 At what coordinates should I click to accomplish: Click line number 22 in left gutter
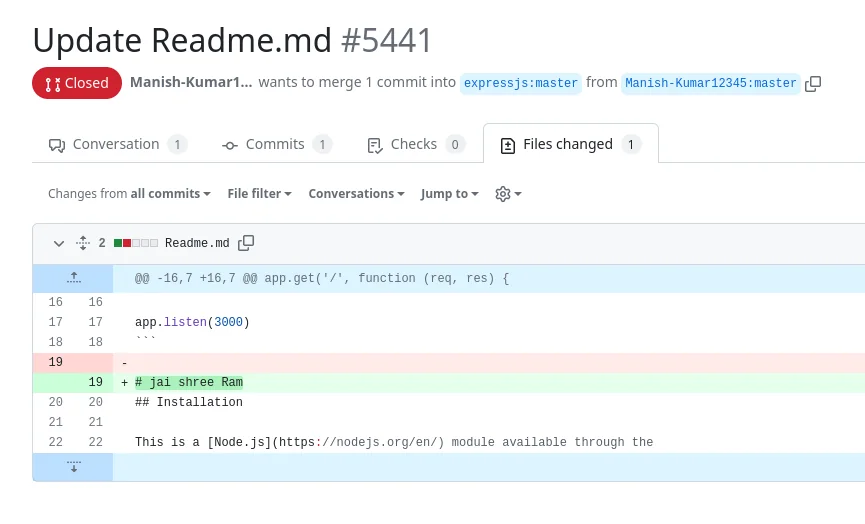point(55,442)
